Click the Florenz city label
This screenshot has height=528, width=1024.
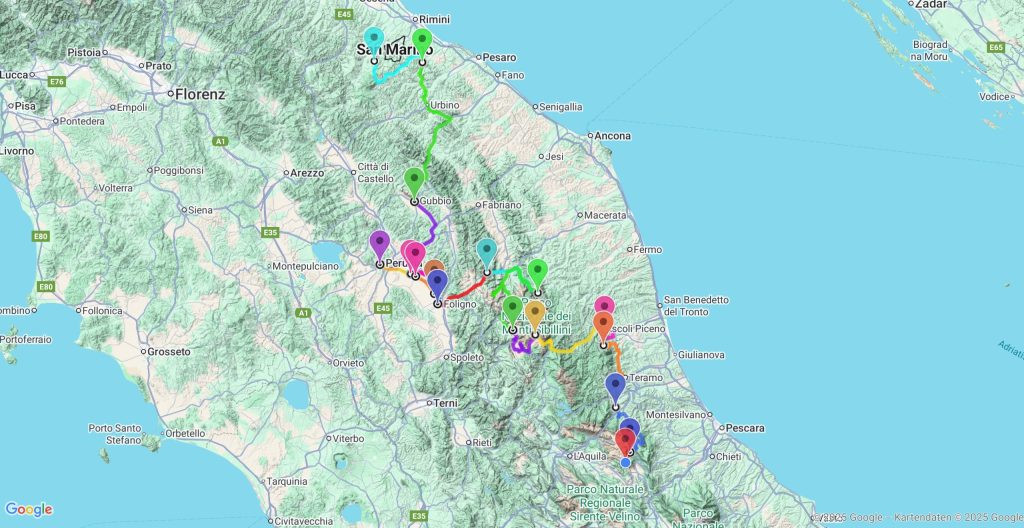199,95
